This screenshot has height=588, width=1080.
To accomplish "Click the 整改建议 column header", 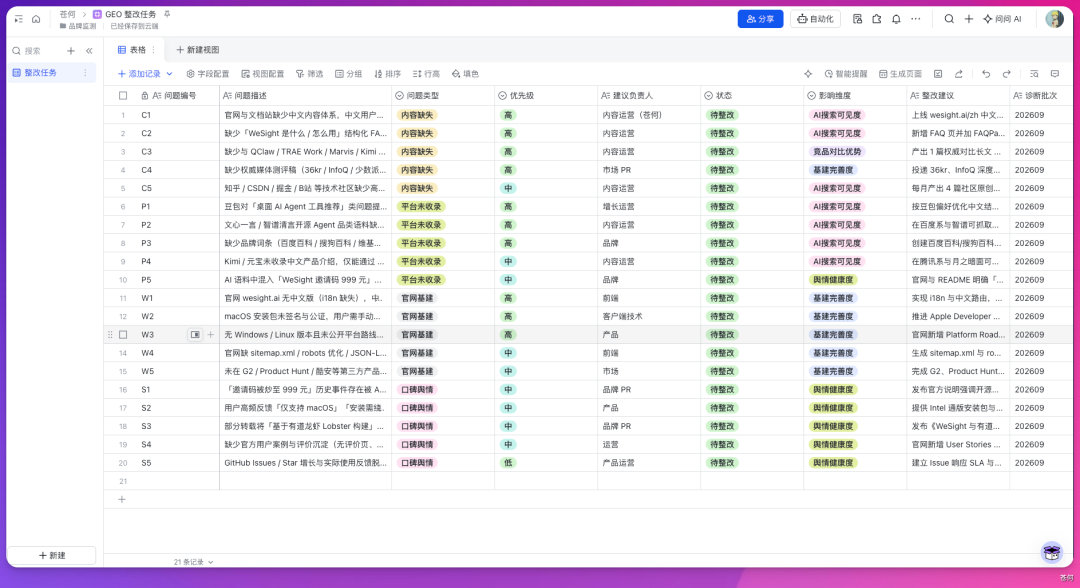I will pyautogui.click(x=958, y=96).
